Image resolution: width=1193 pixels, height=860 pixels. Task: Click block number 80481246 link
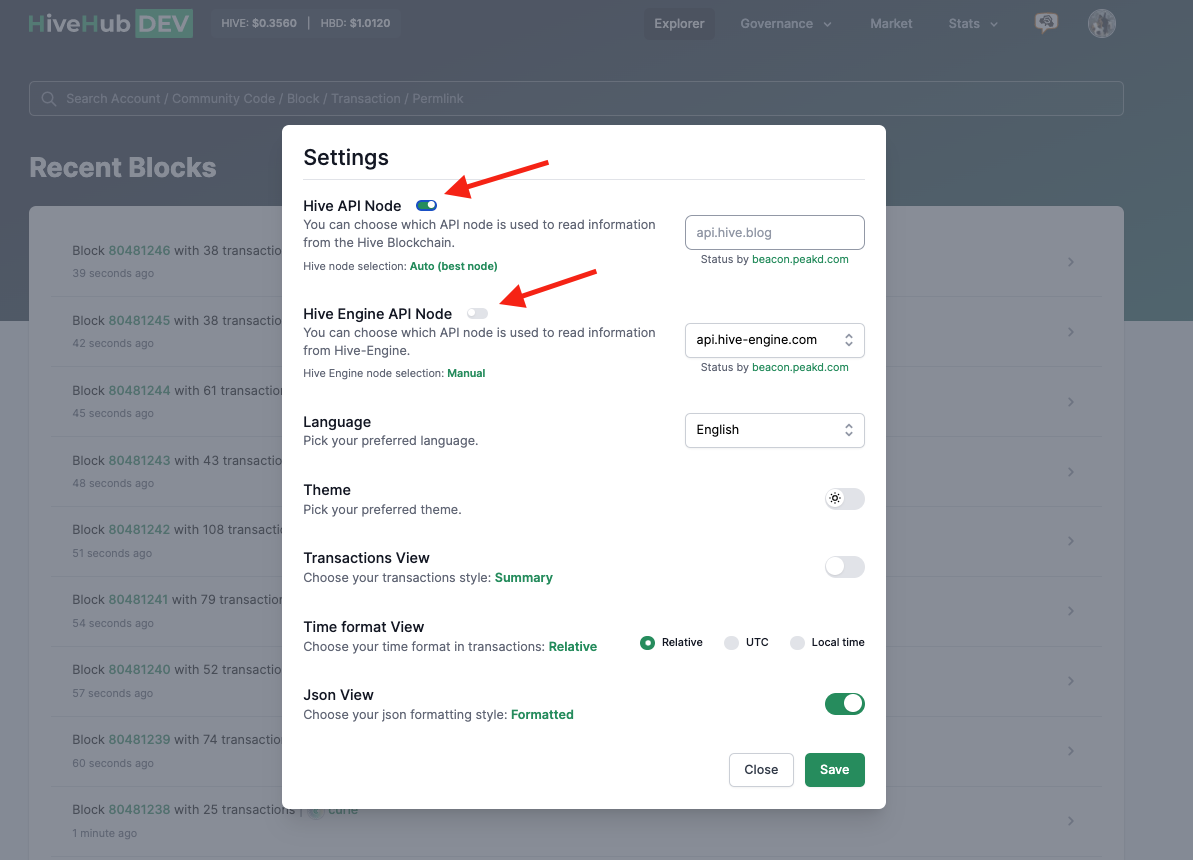pos(139,250)
